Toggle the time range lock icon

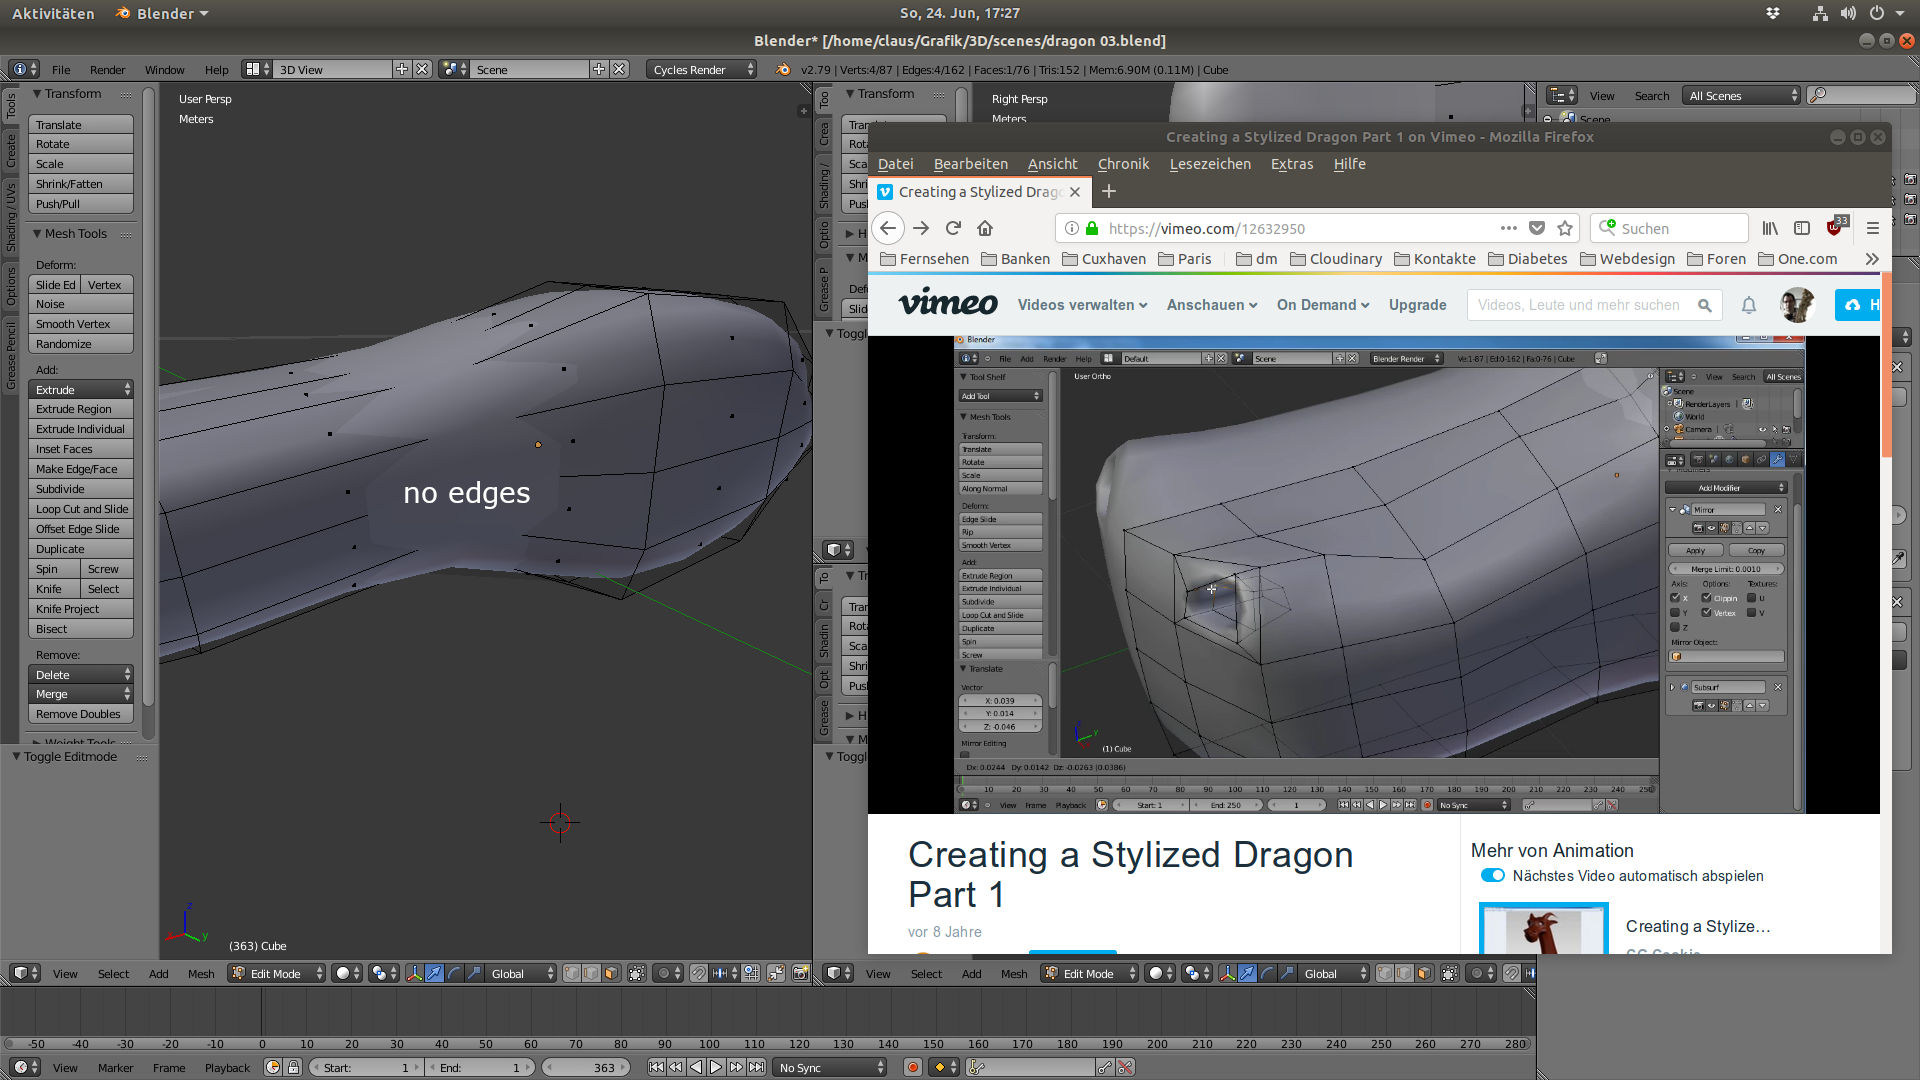click(x=293, y=1067)
